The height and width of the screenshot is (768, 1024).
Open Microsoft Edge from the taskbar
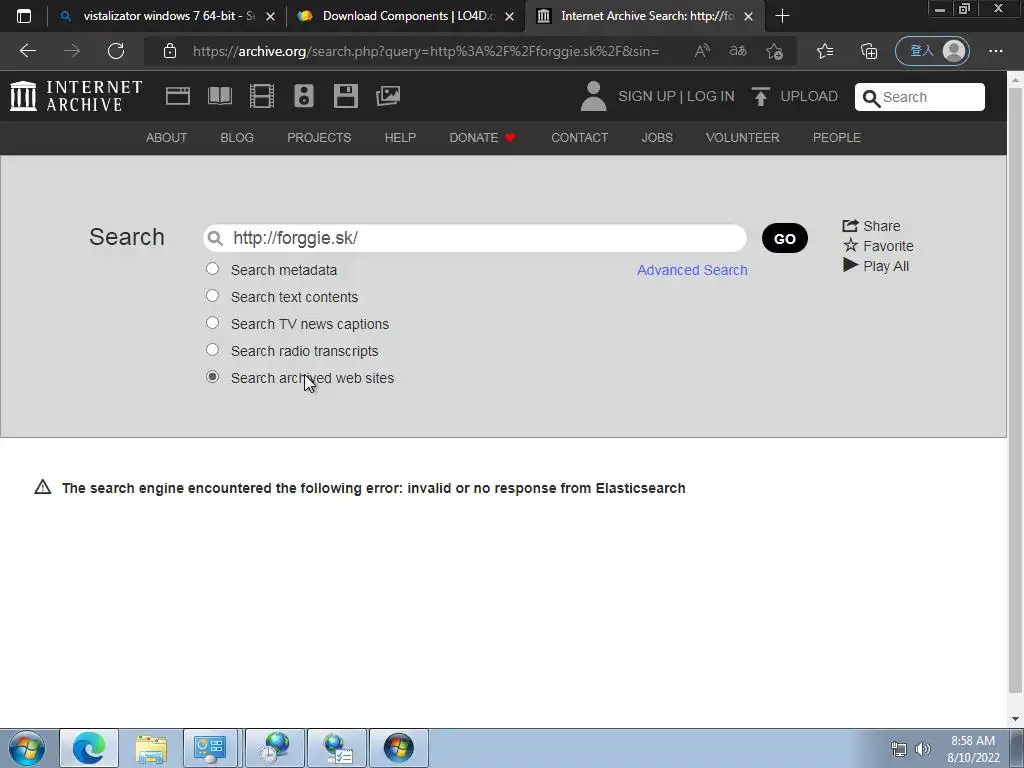(x=89, y=748)
